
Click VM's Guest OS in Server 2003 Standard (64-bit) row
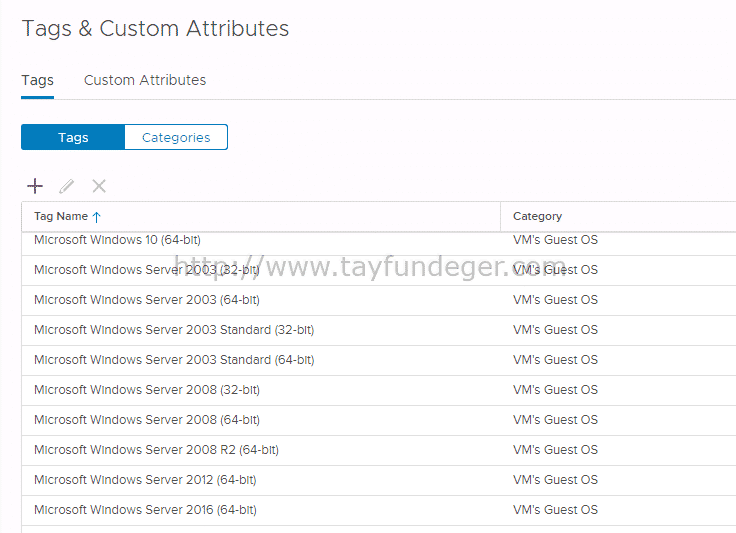(x=555, y=360)
